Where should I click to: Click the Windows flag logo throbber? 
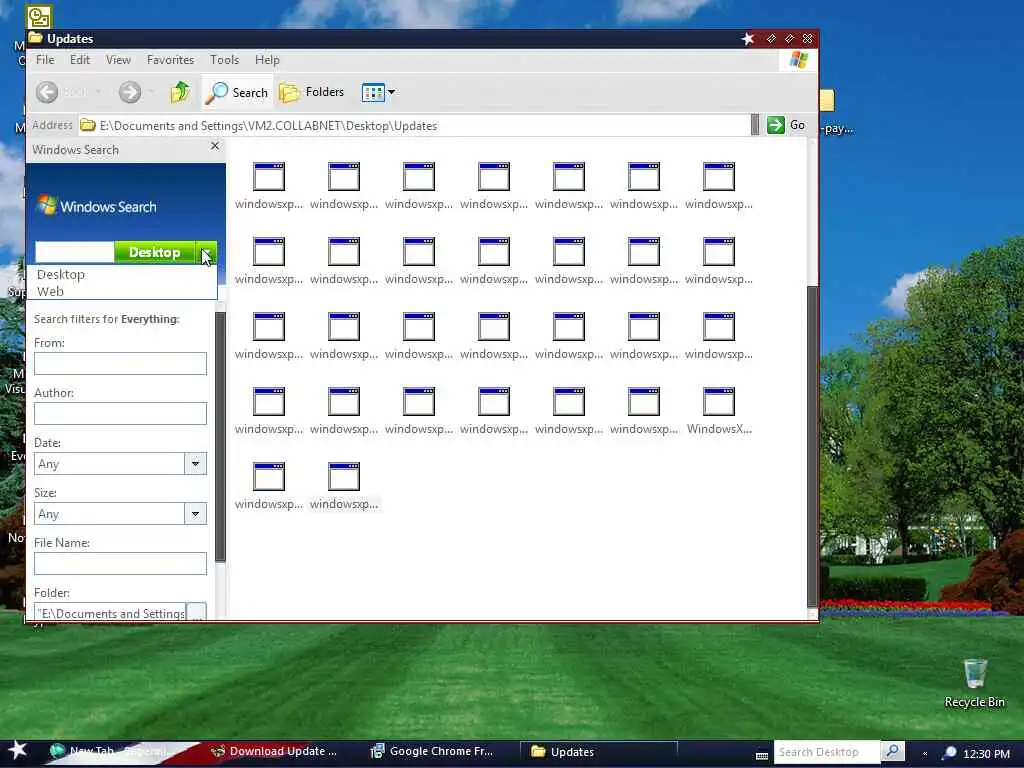799,60
